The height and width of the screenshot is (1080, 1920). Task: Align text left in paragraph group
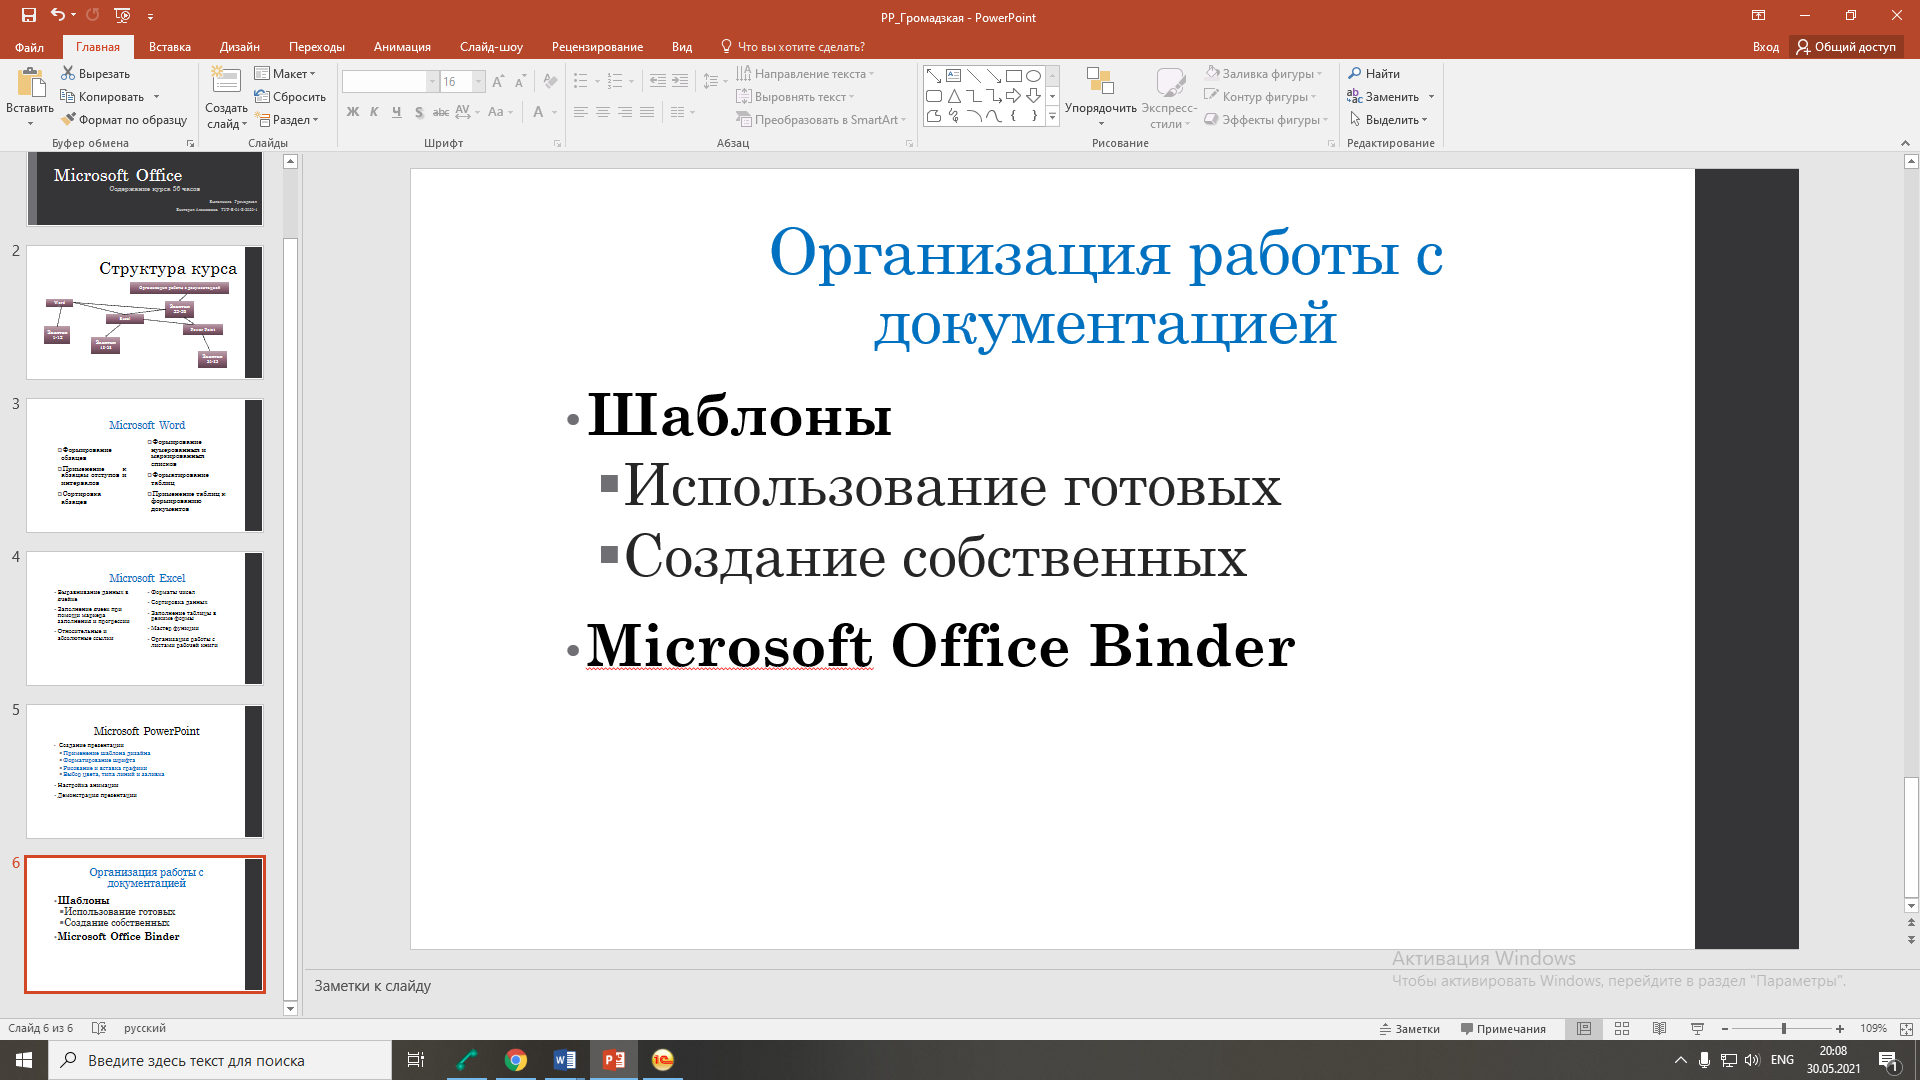click(x=581, y=112)
